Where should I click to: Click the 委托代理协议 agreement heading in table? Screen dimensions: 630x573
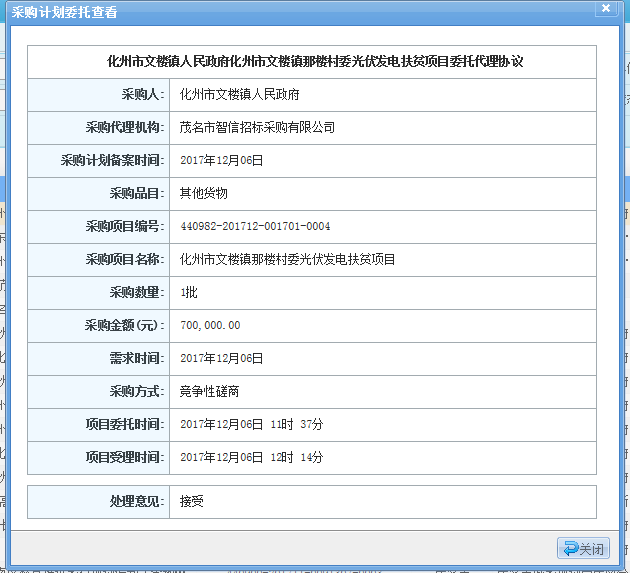tap(315, 61)
